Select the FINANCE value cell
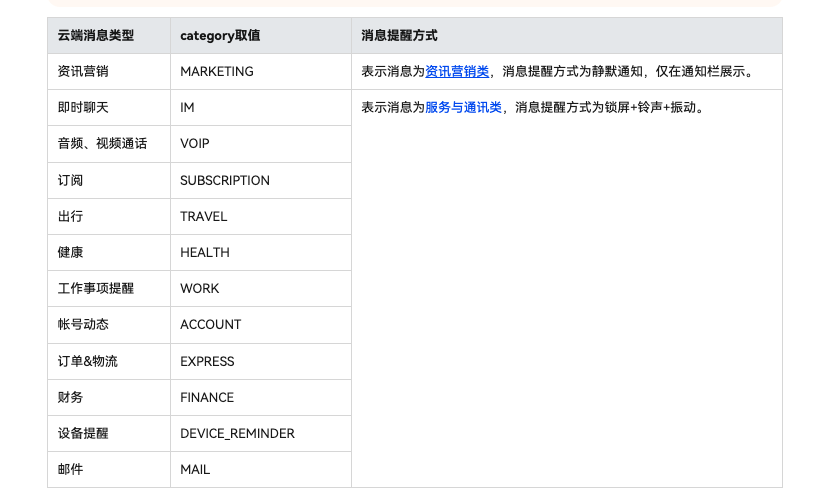 261,397
